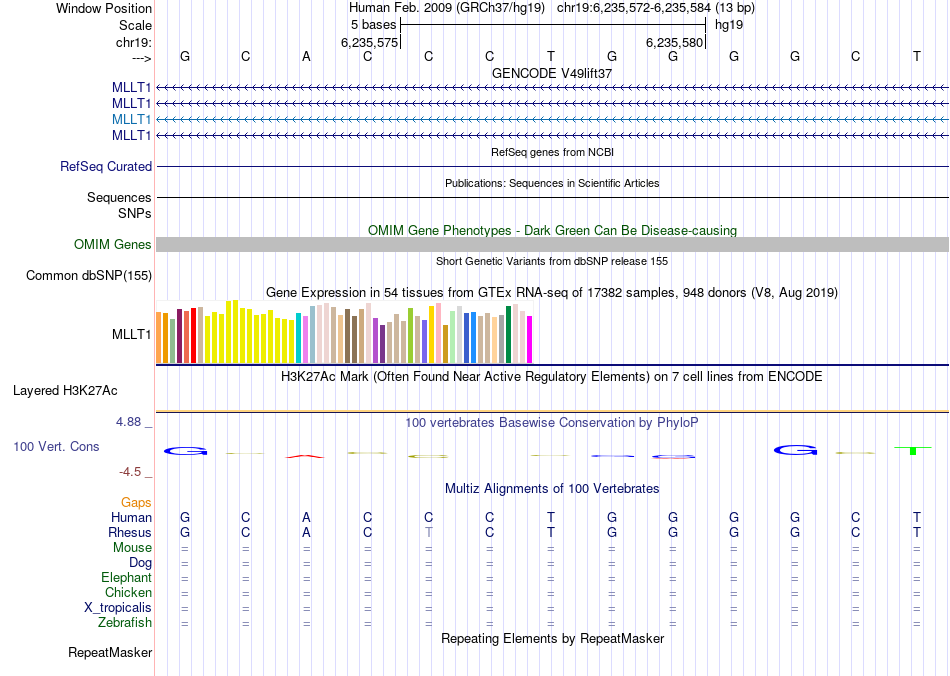Select the OMIM Genes track label
Image resolution: width=950 pixels, height=676 pixels.
click(113, 244)
